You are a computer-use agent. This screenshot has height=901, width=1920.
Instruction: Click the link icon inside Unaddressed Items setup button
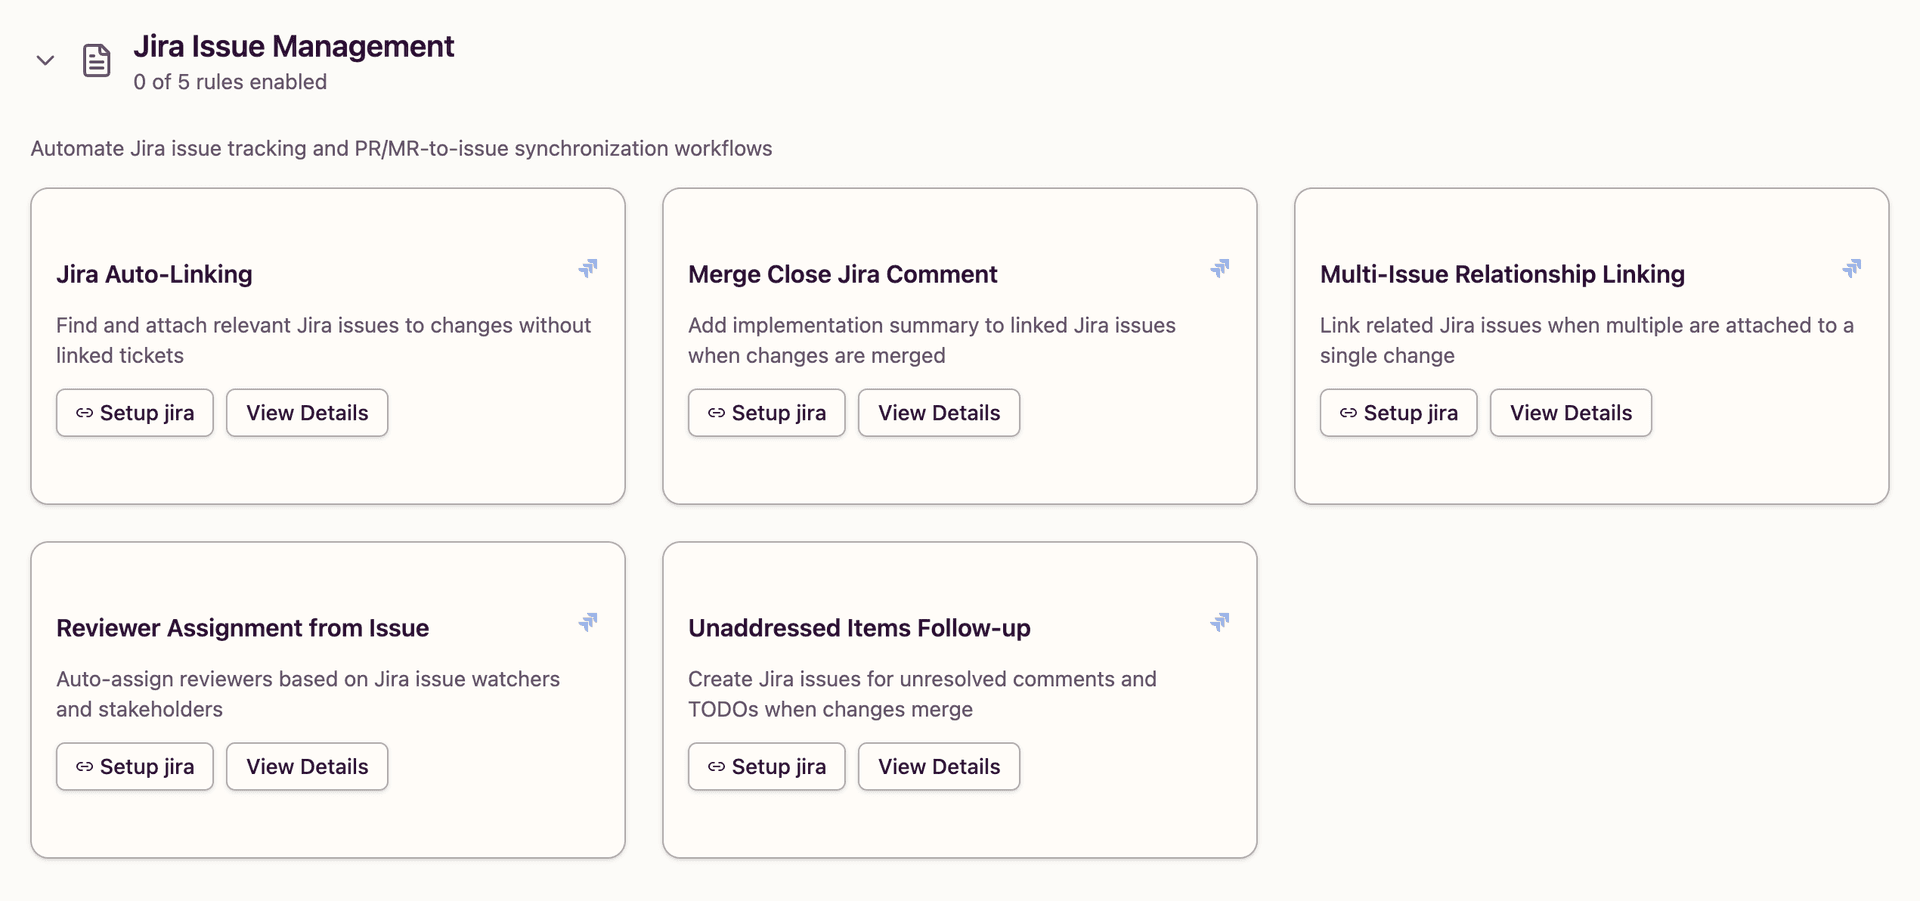717,766
